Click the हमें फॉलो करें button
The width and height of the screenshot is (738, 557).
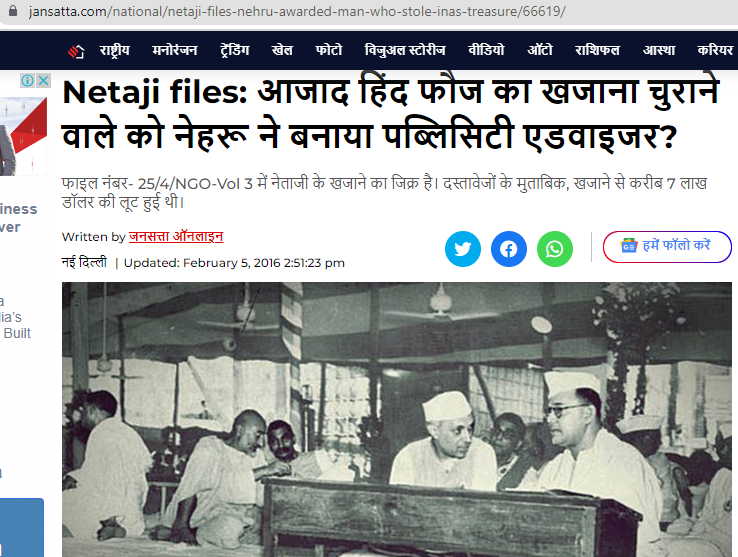pos(667,246)
